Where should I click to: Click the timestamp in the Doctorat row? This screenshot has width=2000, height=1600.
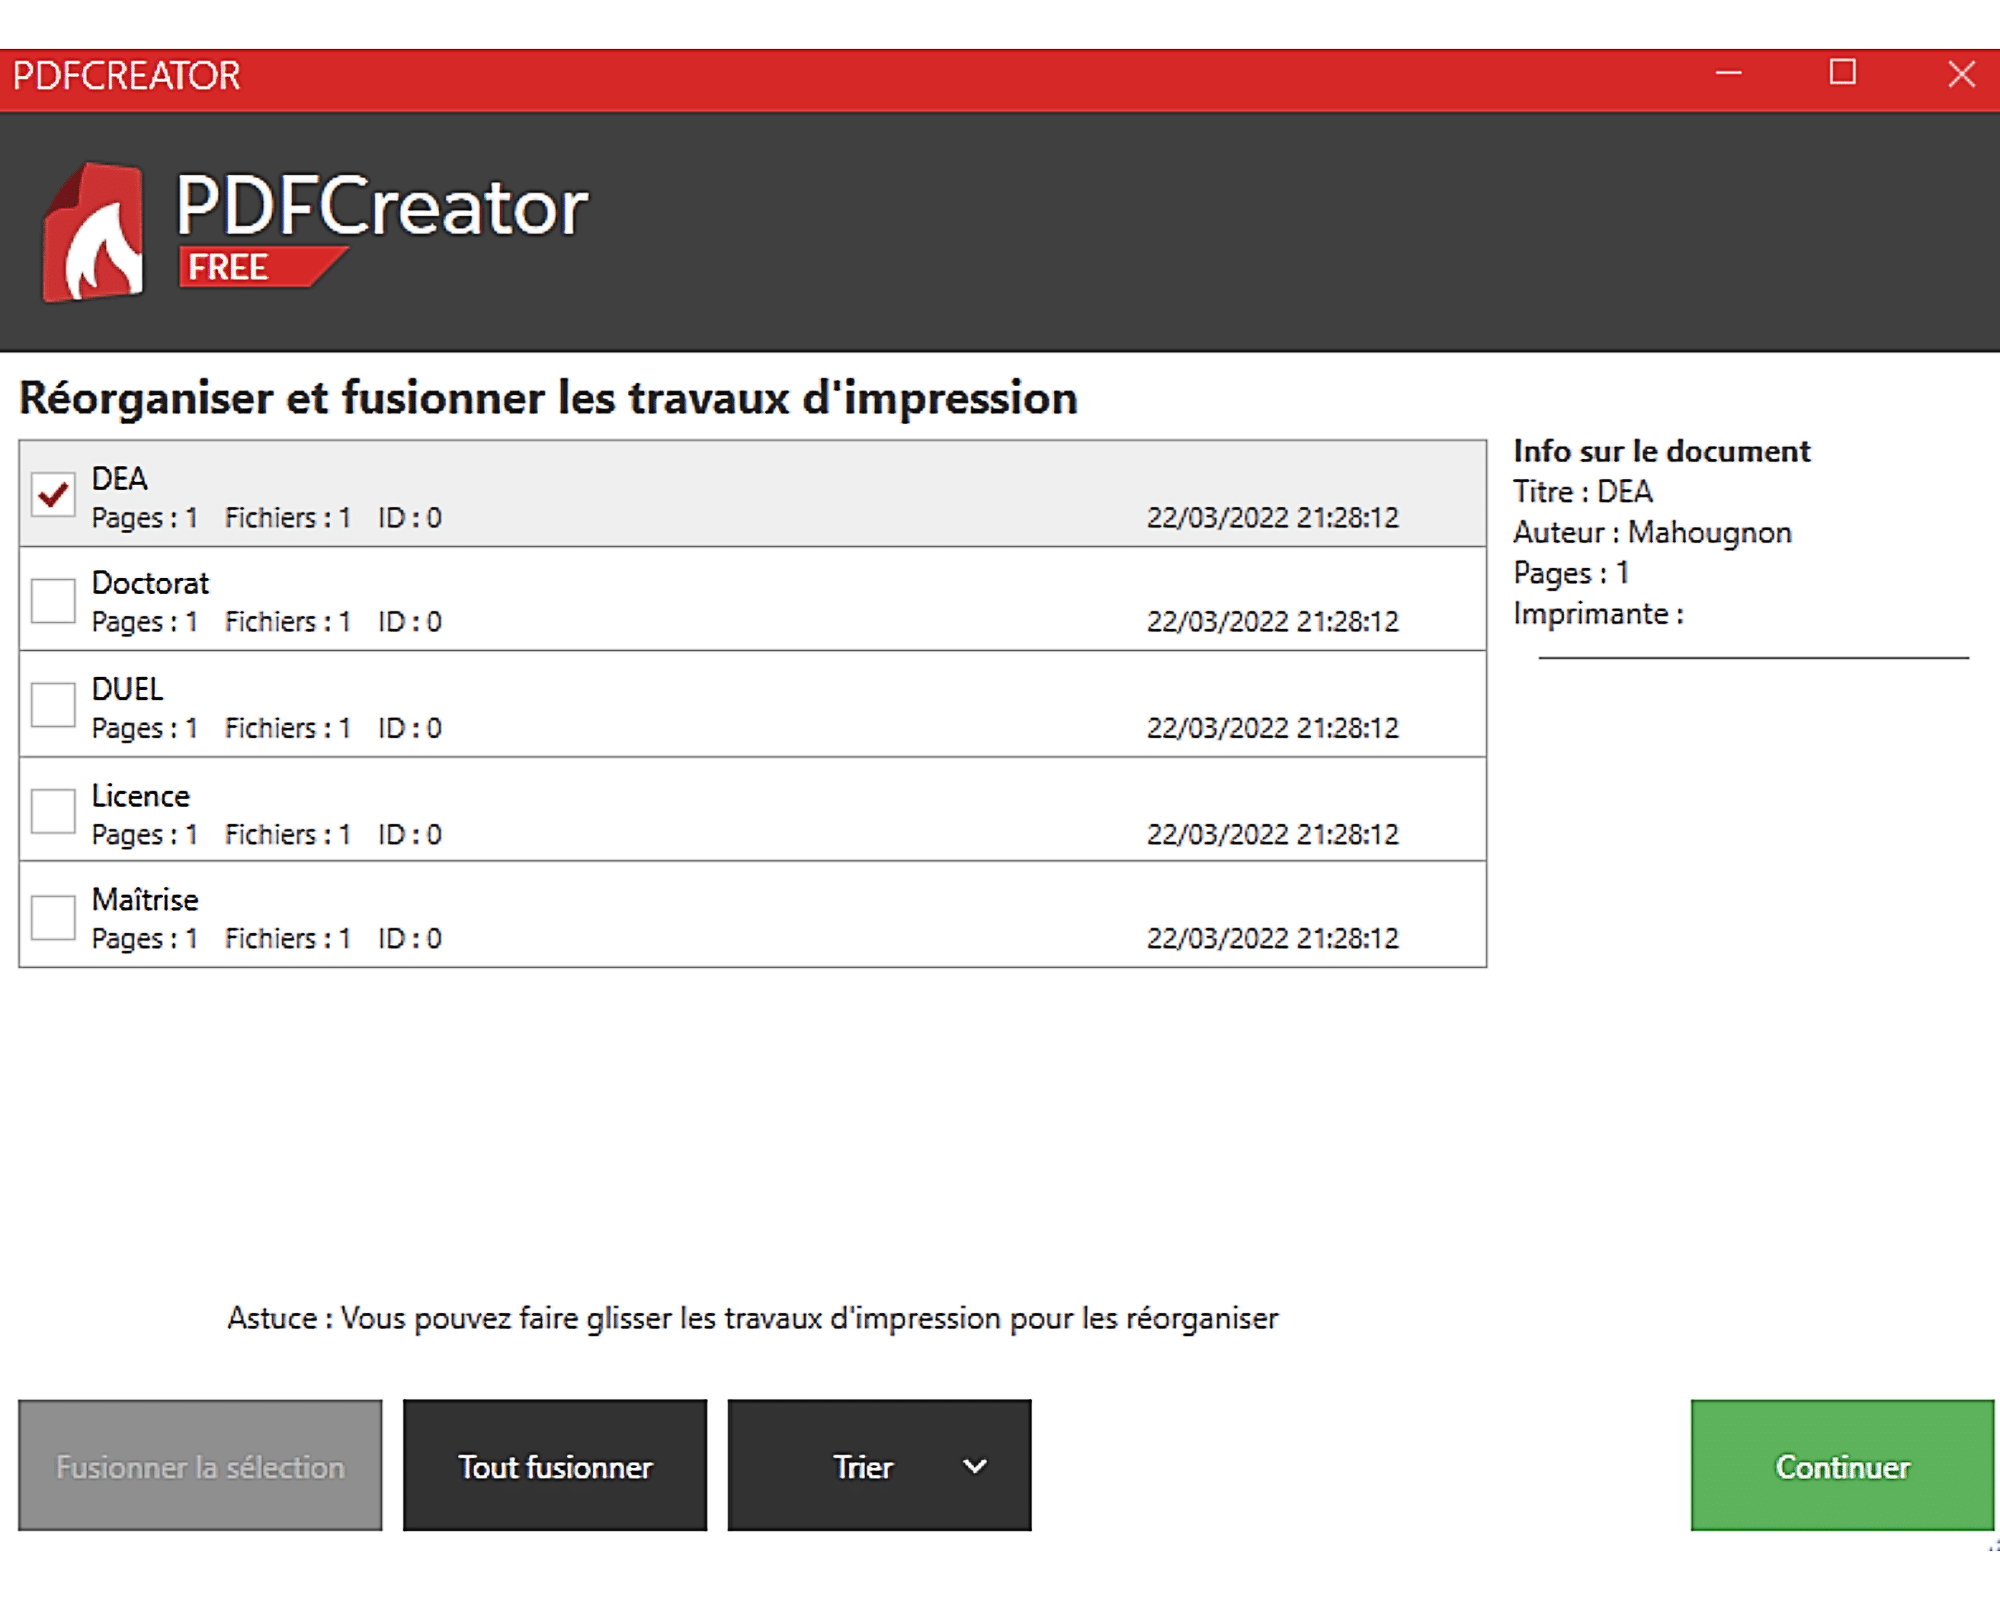1272,622
